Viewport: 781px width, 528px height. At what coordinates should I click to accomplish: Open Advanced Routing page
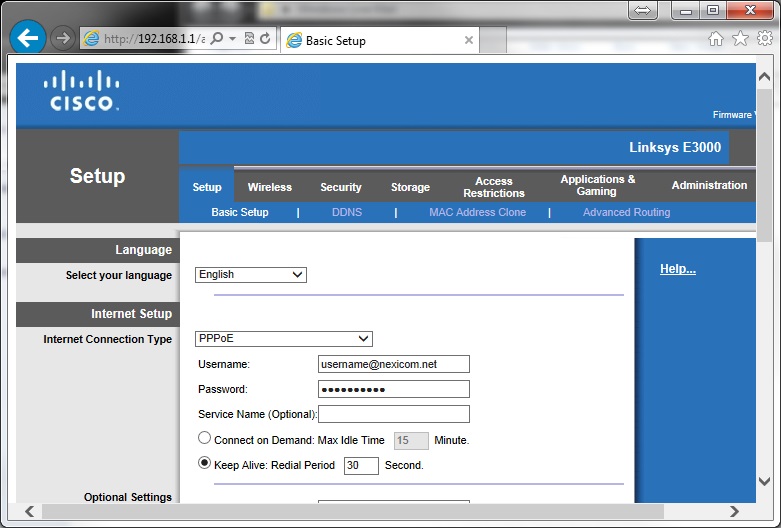click(x=626, y=212)
